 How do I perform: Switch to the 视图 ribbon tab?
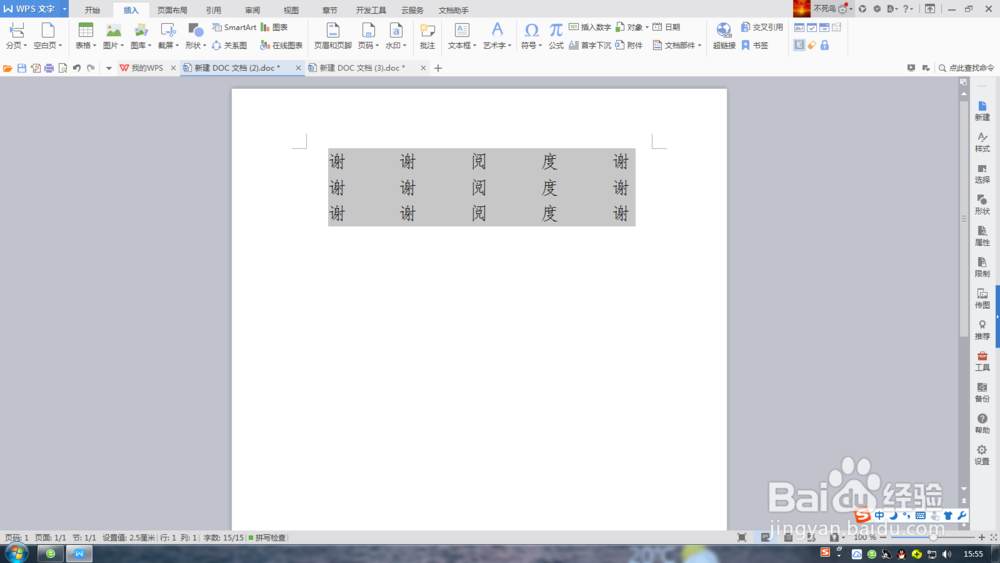pyautogui.click(x=291, y=10)
